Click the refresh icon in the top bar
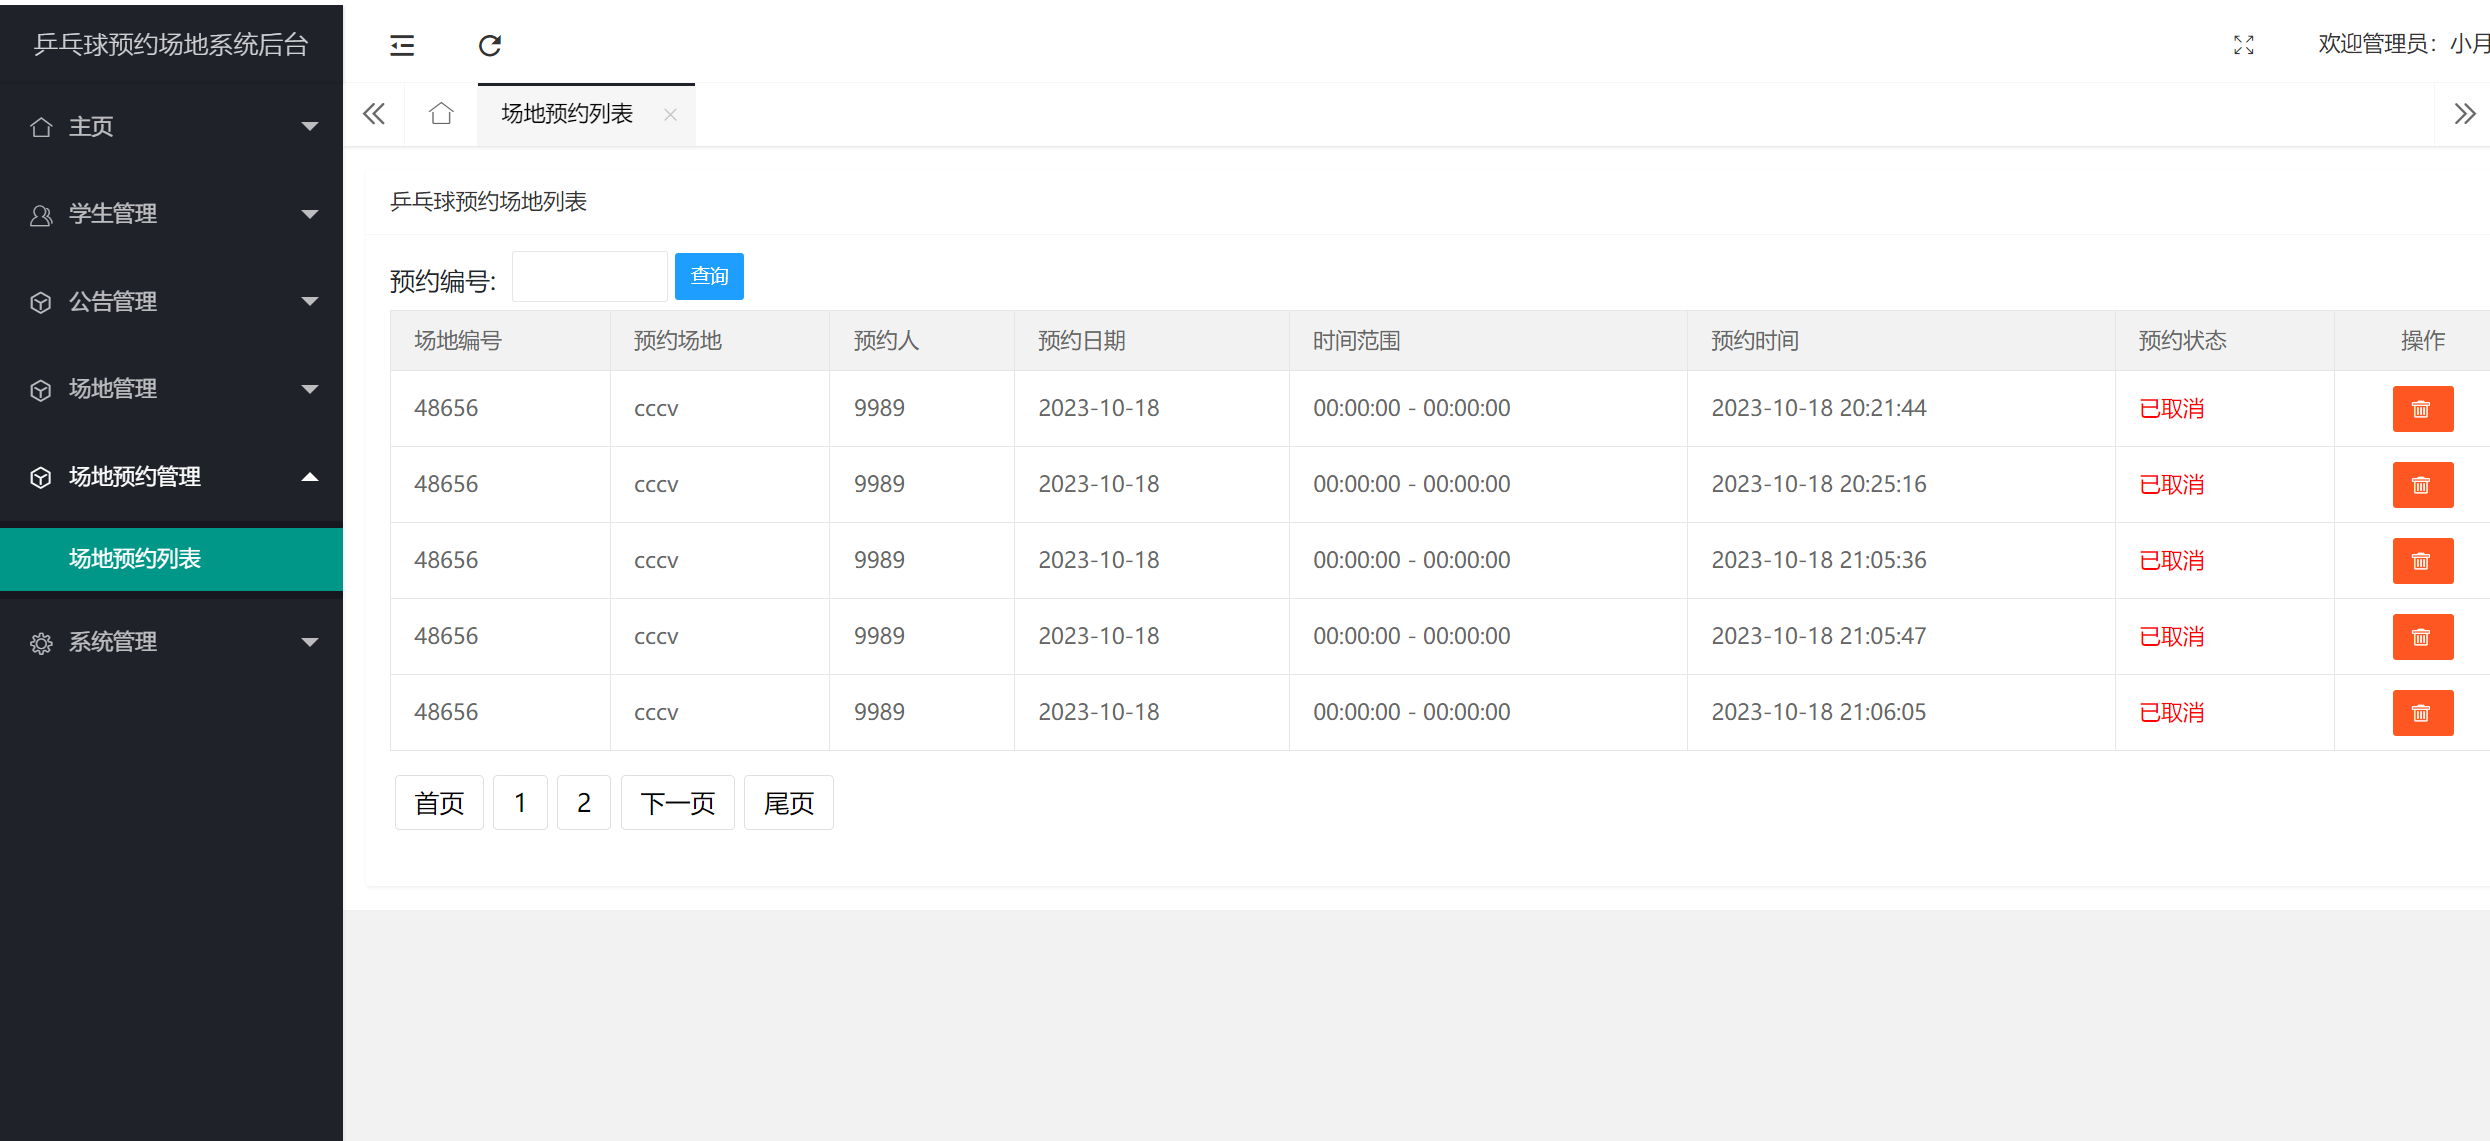Image resolution: width=2490 pixels, height=1141 pixels. pyautogui.click(x=489, y=45)
